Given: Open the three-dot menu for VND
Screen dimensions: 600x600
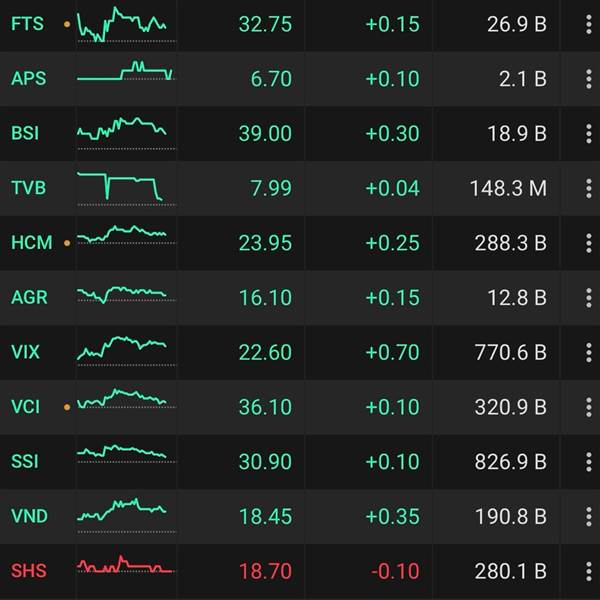Looking at the screenshot, I should pos(590,516).
